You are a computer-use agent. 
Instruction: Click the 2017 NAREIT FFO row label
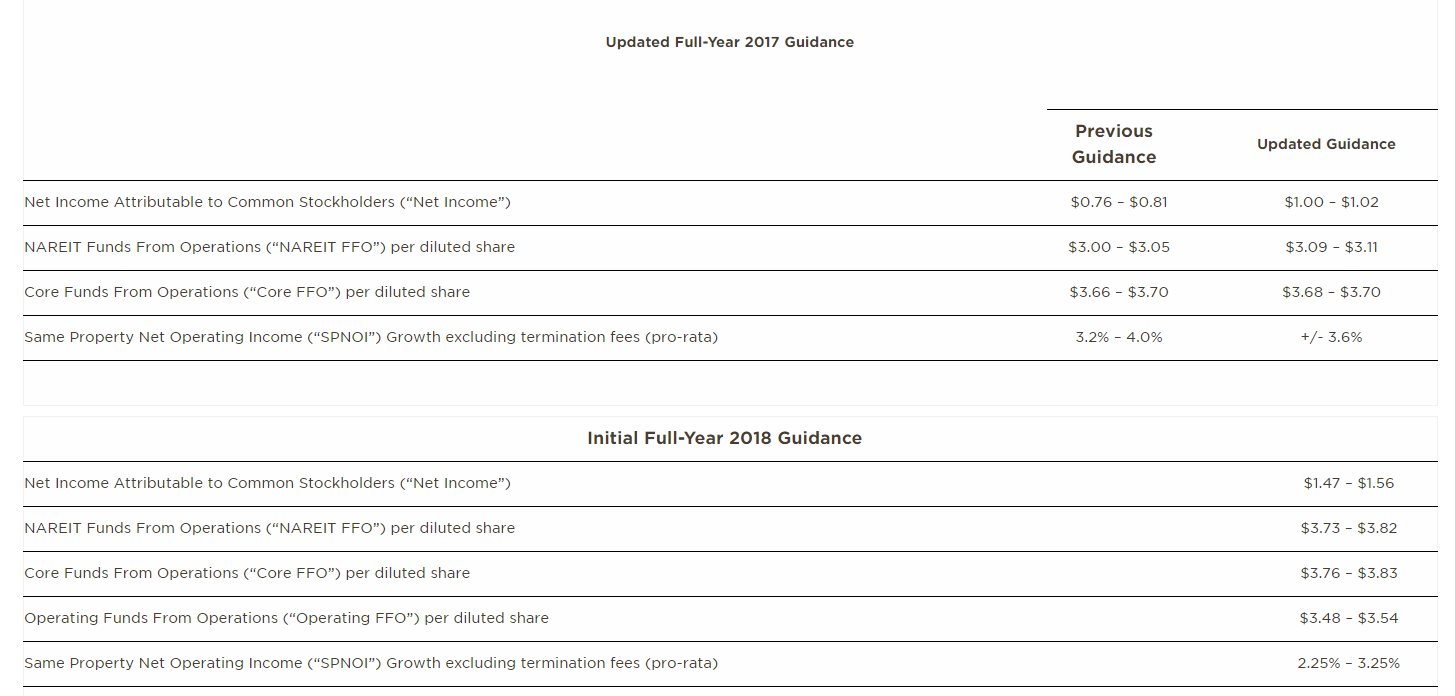pyautogui.click(x=269, y=247)
